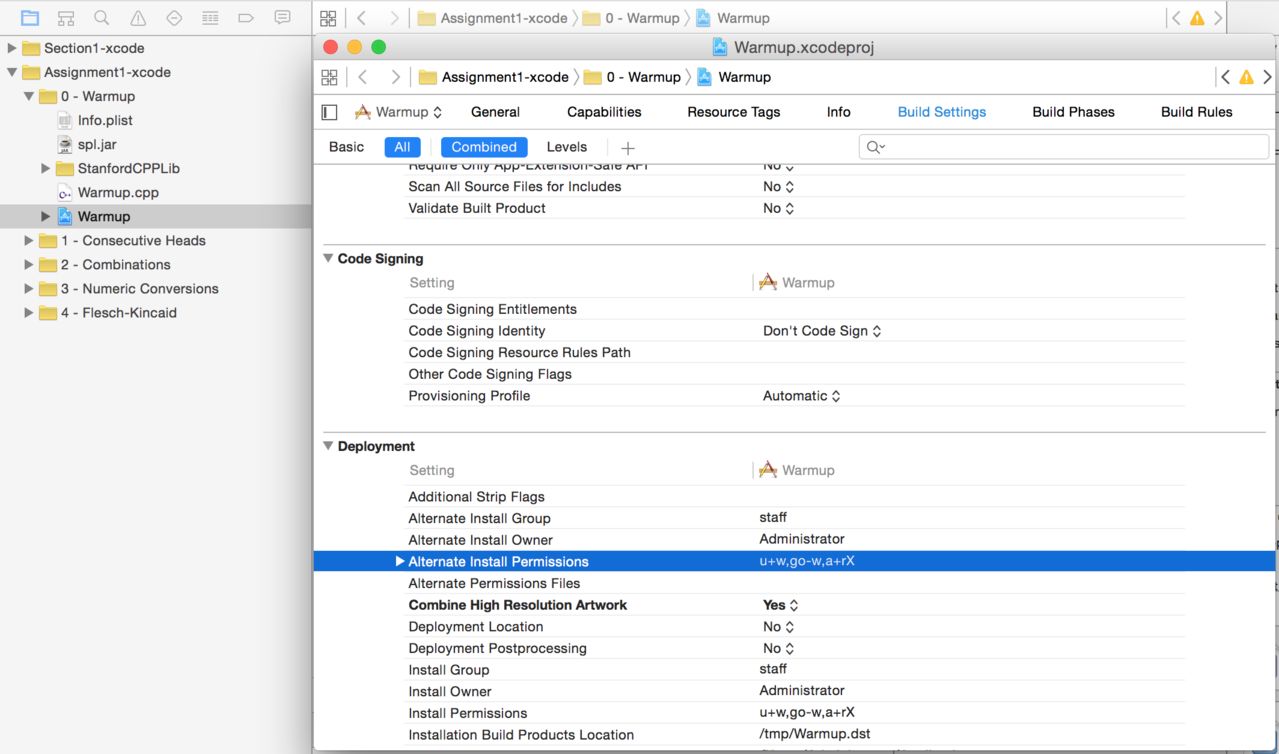
Task: Change Deployment Postprocessing No popup
Action: 779,648
